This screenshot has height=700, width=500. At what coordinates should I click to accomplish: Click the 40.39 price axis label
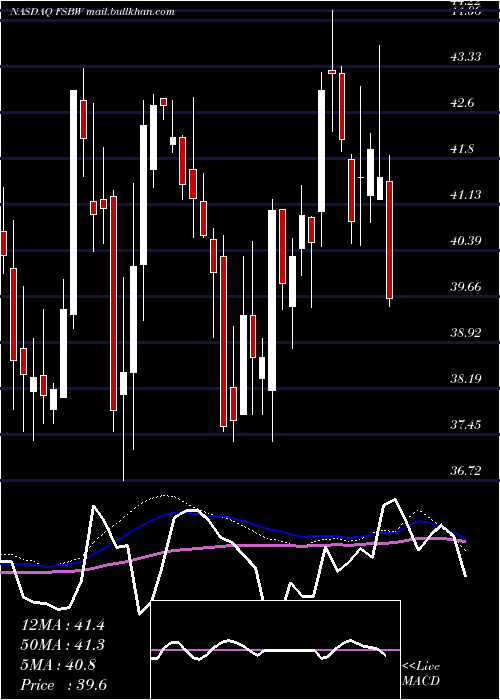pos(465,241)
